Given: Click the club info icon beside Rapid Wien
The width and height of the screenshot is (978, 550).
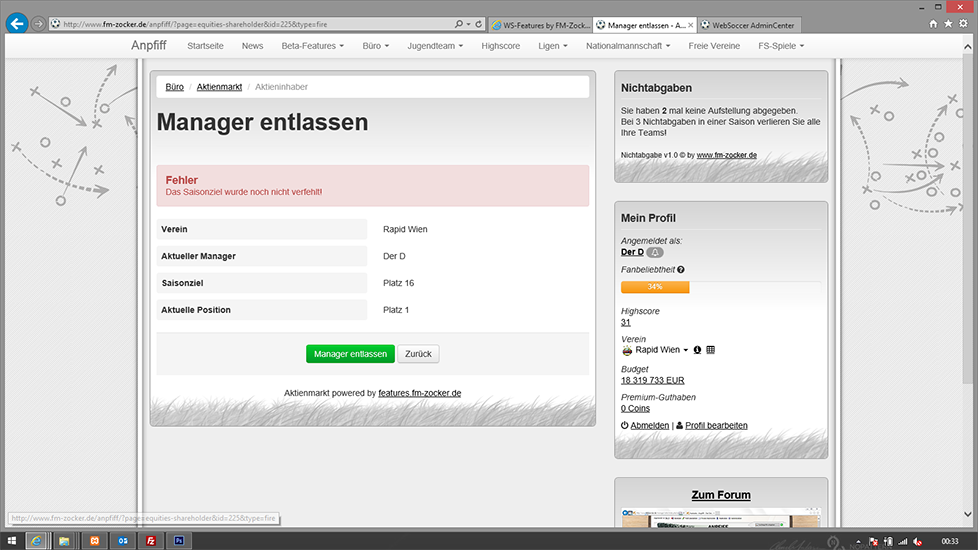Looking at the screenshot, I should coord(697,350).
